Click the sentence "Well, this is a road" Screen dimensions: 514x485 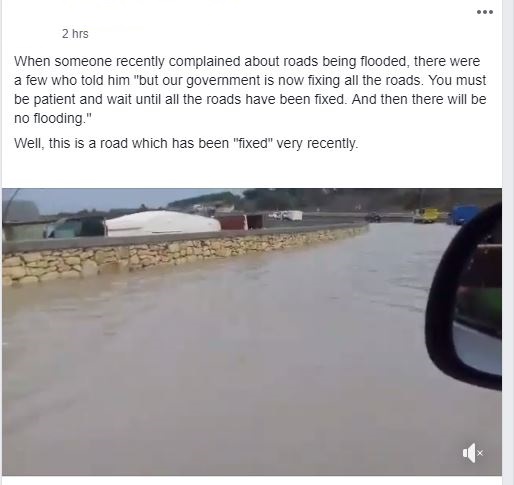[x=186, y=144]
